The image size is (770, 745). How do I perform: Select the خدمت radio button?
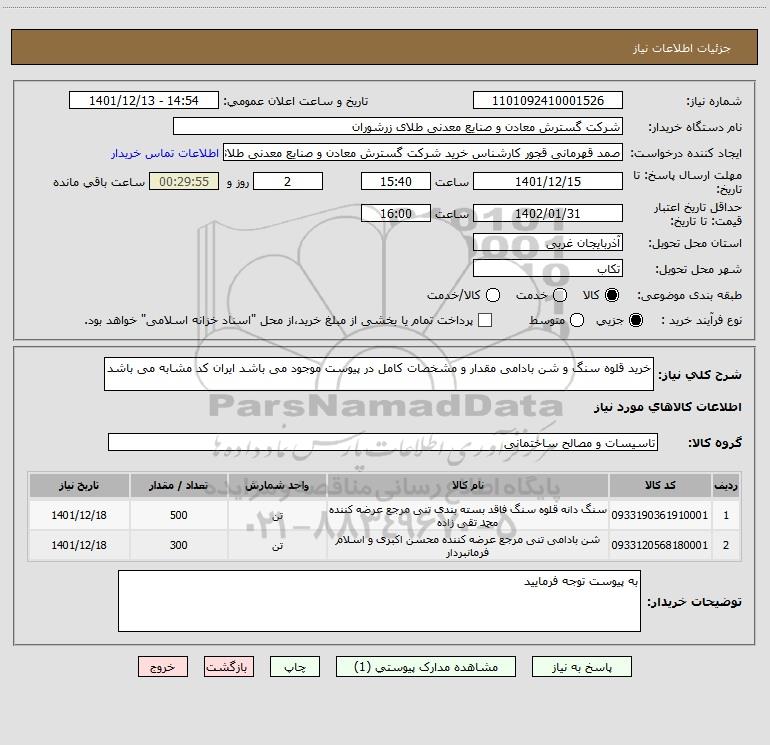[x=560, y=295]
